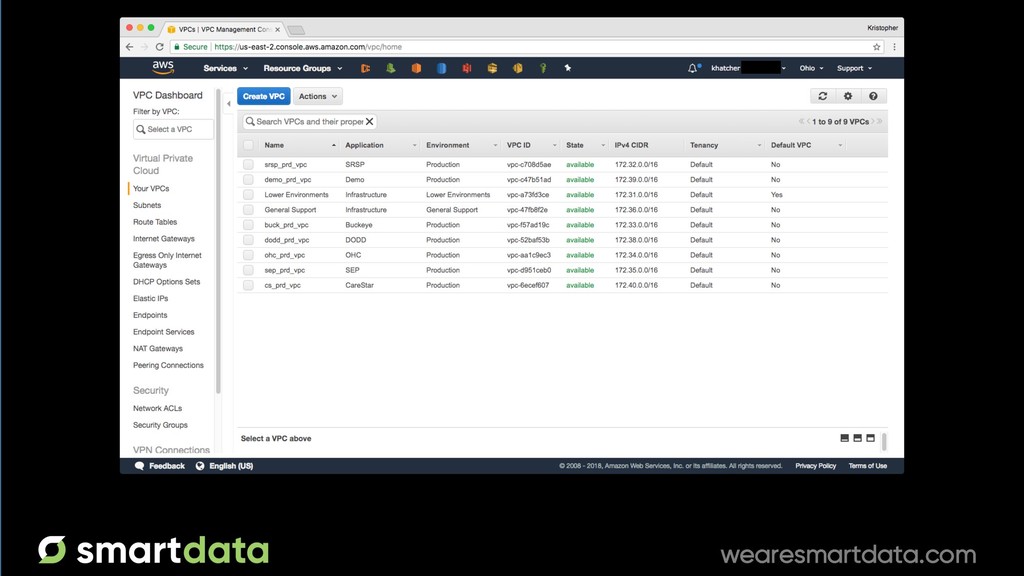1024x576 pixels.
Task: Open Route Tables in the sidebar
Action: (155, 222)
